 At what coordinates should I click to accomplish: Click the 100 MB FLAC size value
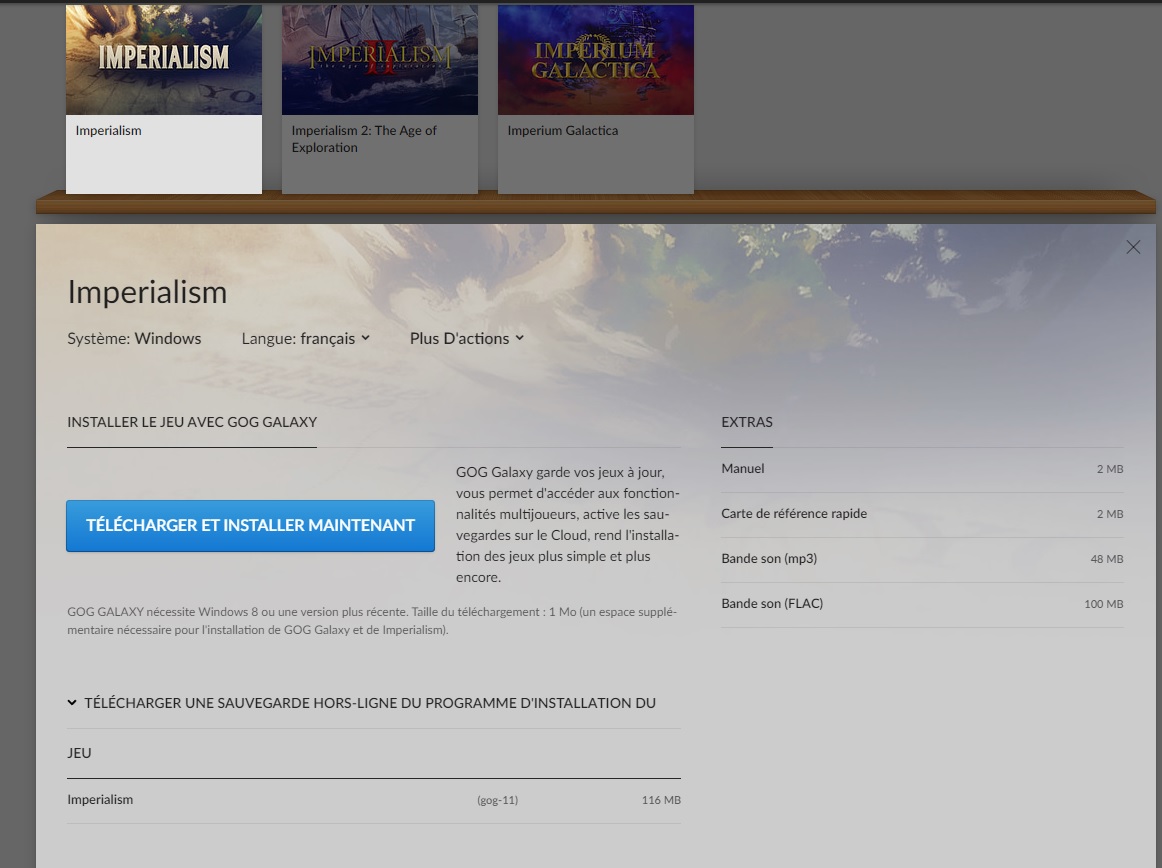tap(1103, 604)
